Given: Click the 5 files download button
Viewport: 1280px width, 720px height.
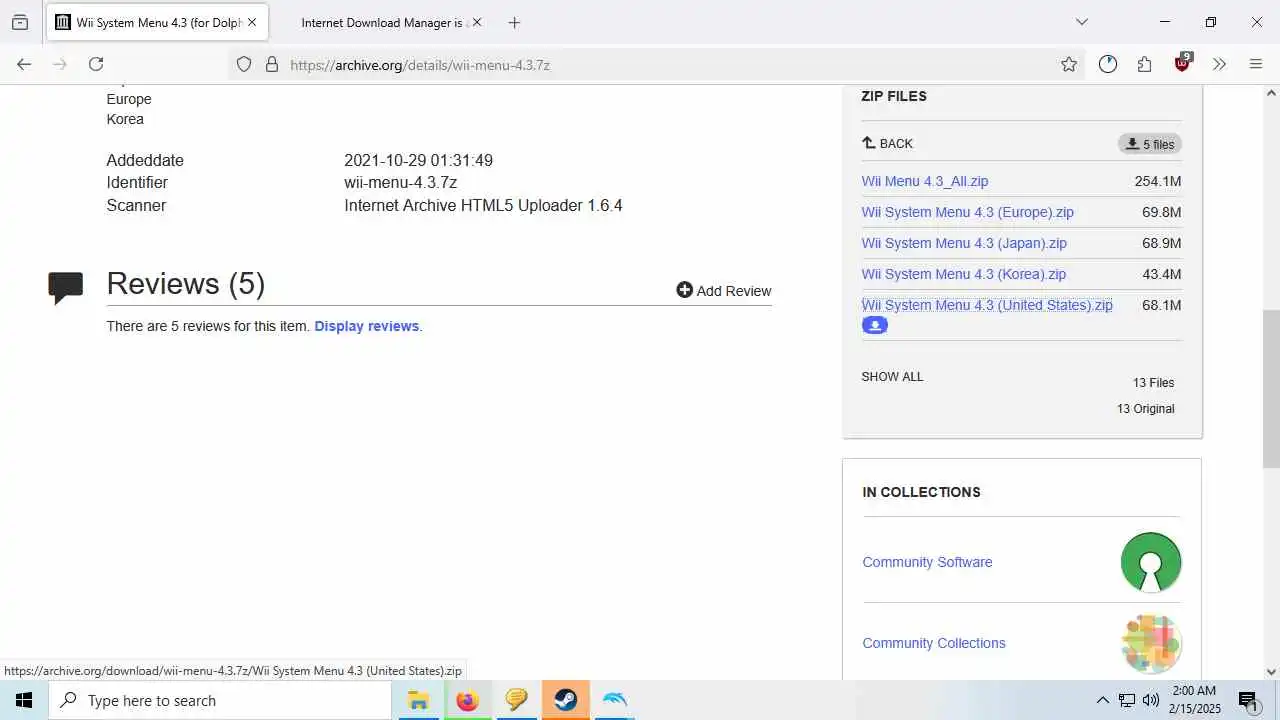Looking at the screenshot, I should coord(1150,144).
